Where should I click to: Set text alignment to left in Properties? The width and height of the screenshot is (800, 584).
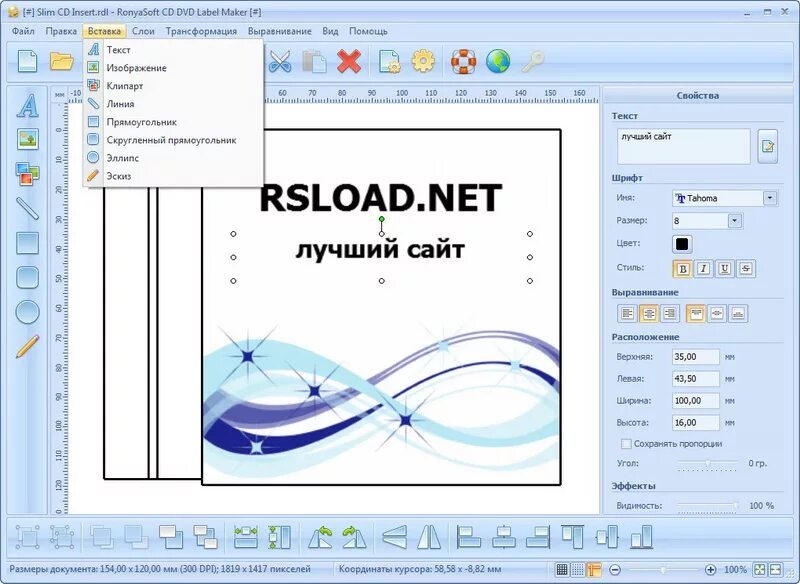[628, 313]
